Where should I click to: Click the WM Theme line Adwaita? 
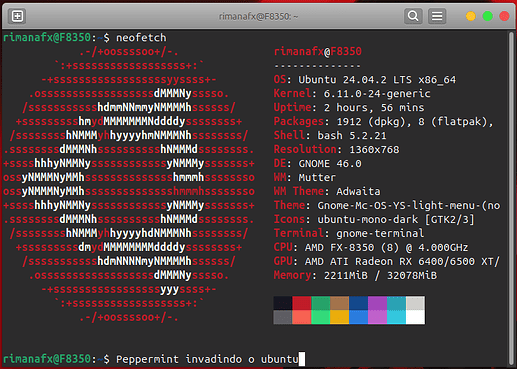[x=327, y=192]
